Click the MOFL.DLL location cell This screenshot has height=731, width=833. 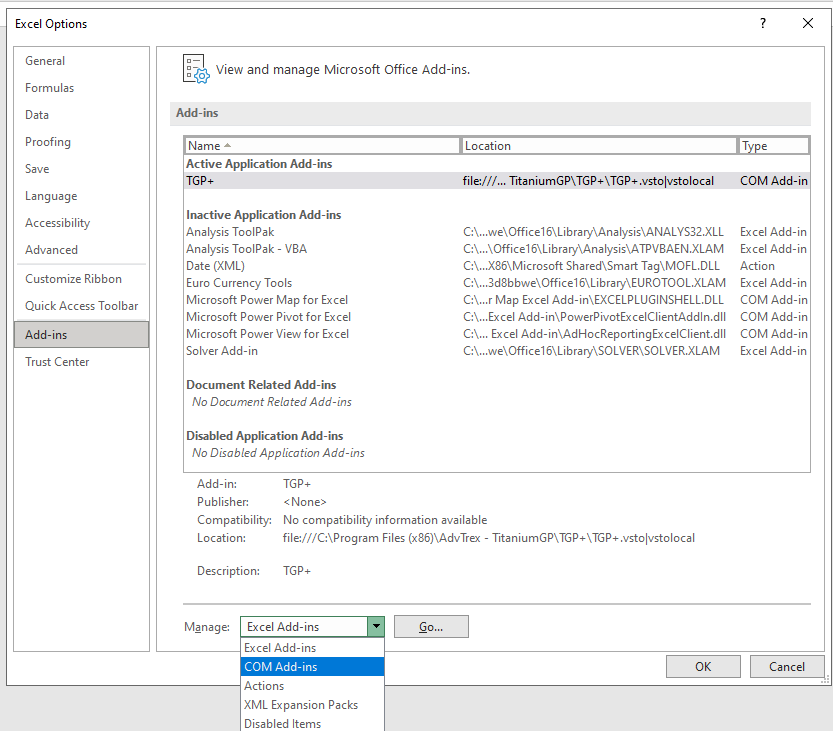coord(591,266)
